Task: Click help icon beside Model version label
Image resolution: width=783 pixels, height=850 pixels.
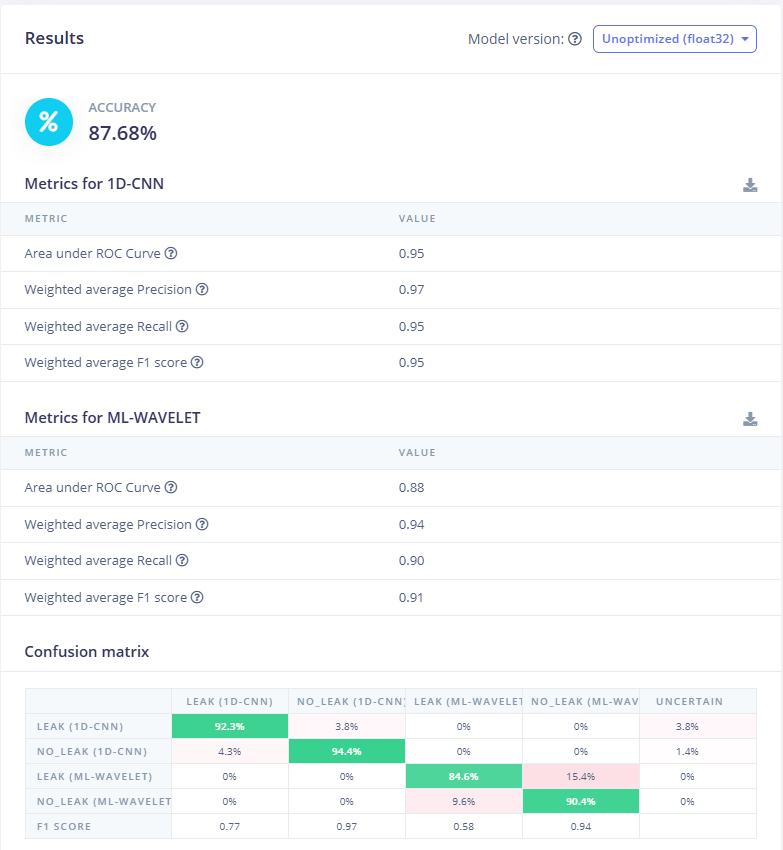Action: pyautogui.click(x=575, y=39)
